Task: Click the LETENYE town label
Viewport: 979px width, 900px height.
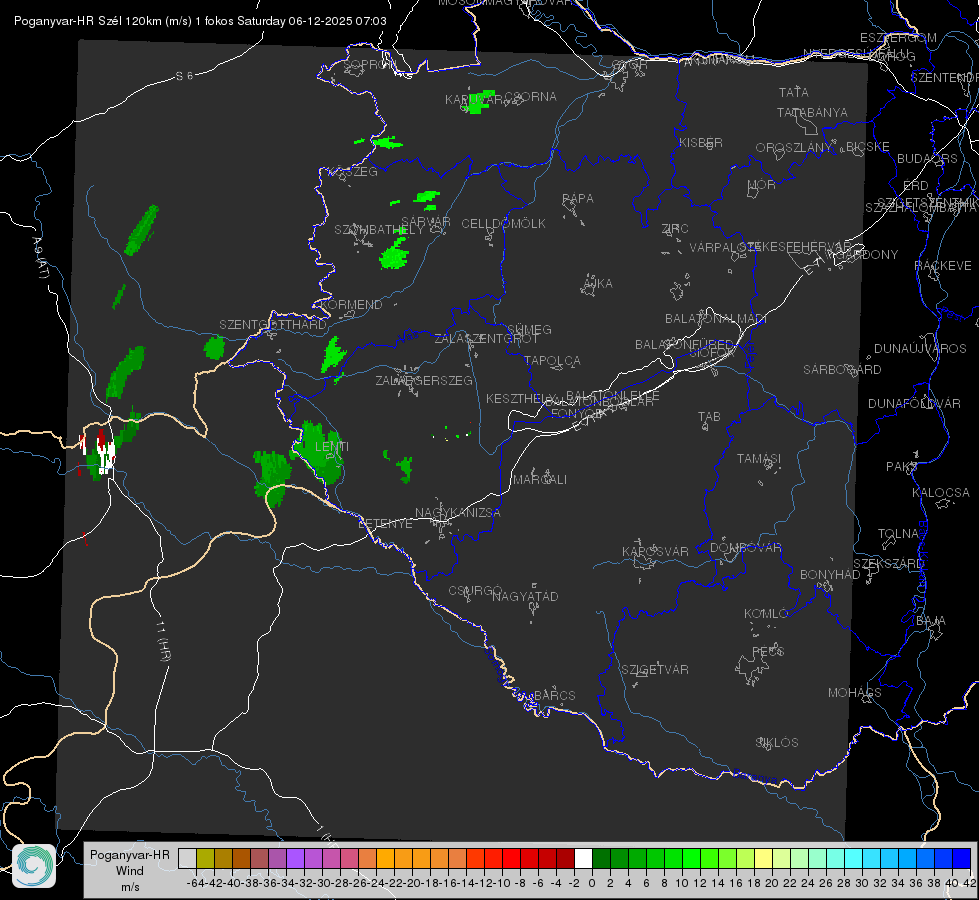Action: 385,523
